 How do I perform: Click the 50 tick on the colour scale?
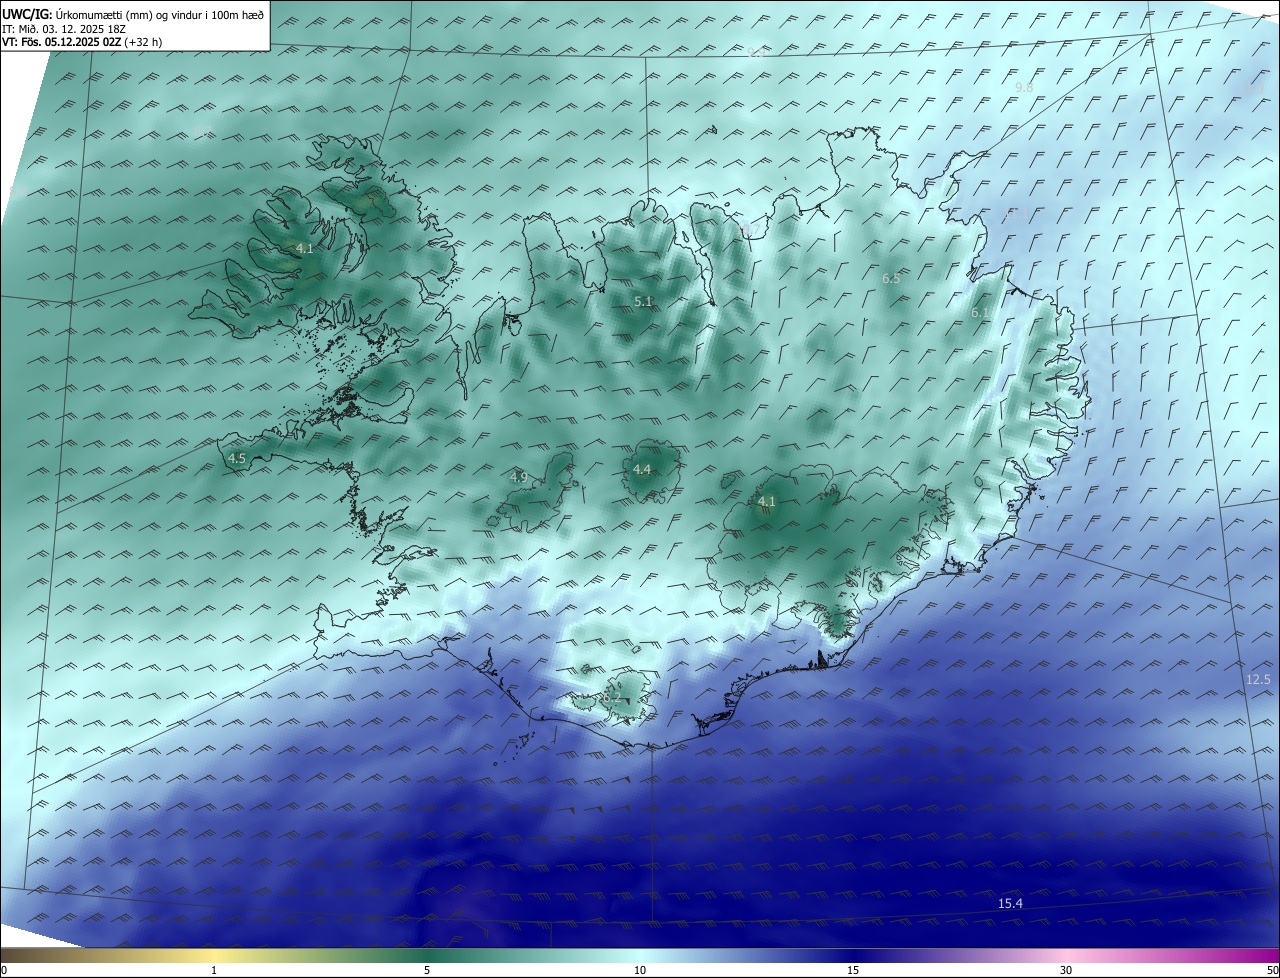point(1272,970)
